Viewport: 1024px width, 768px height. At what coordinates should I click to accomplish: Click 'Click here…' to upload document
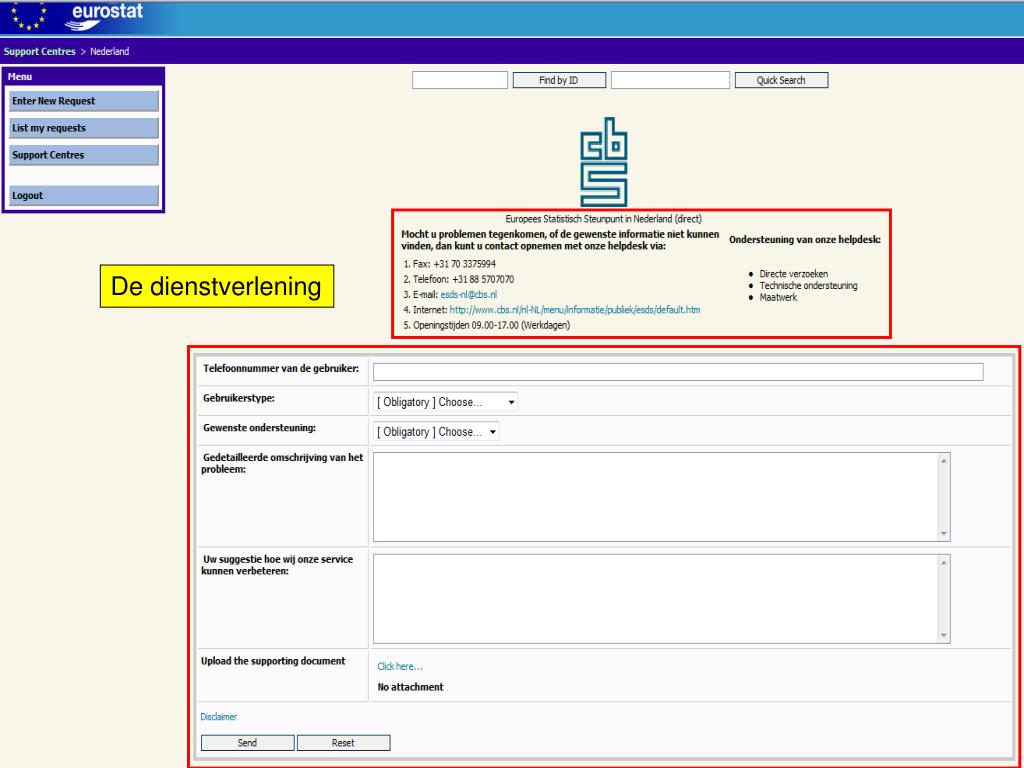click(x=400, y=667)
